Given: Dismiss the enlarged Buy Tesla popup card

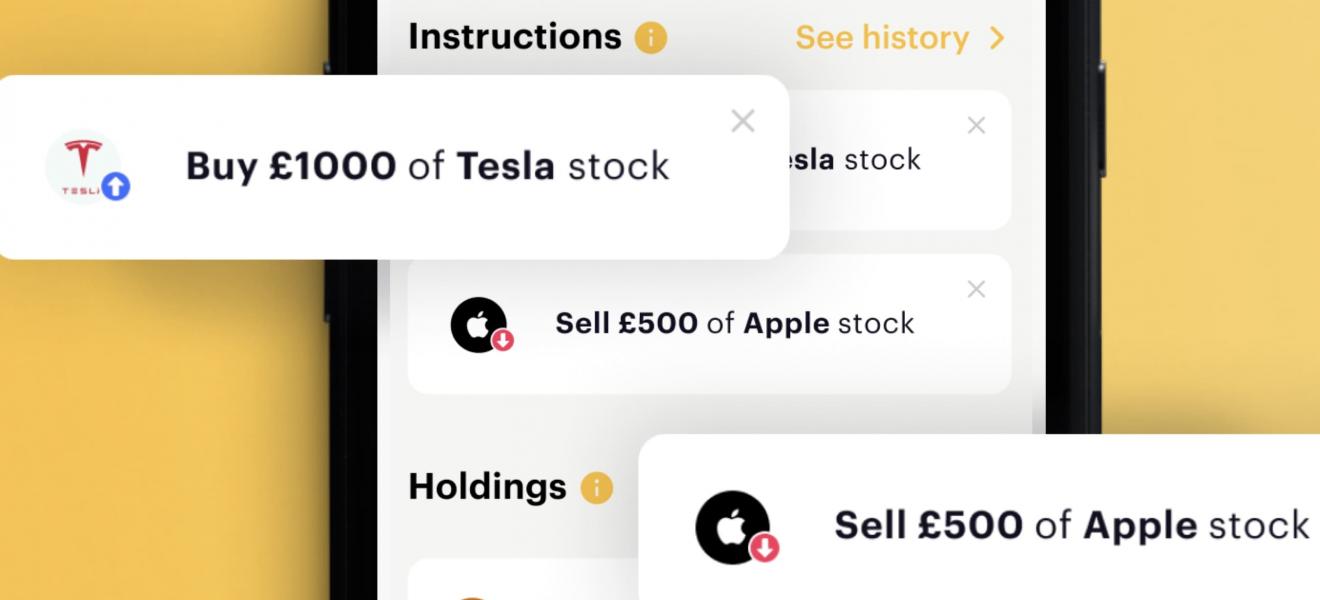Looking at the screenshot, I should click(743, 121).
